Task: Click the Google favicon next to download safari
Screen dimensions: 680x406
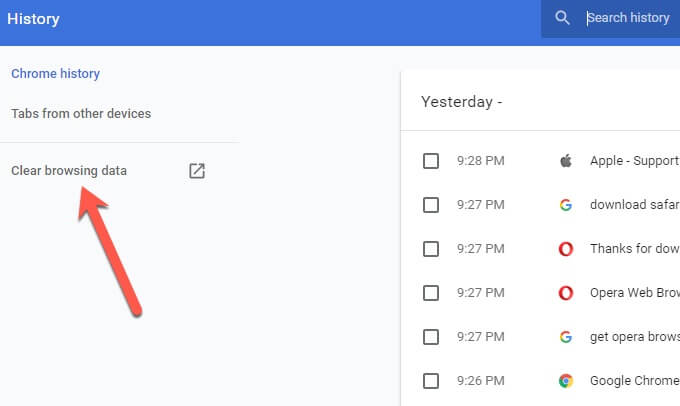Action: [566, 205]
